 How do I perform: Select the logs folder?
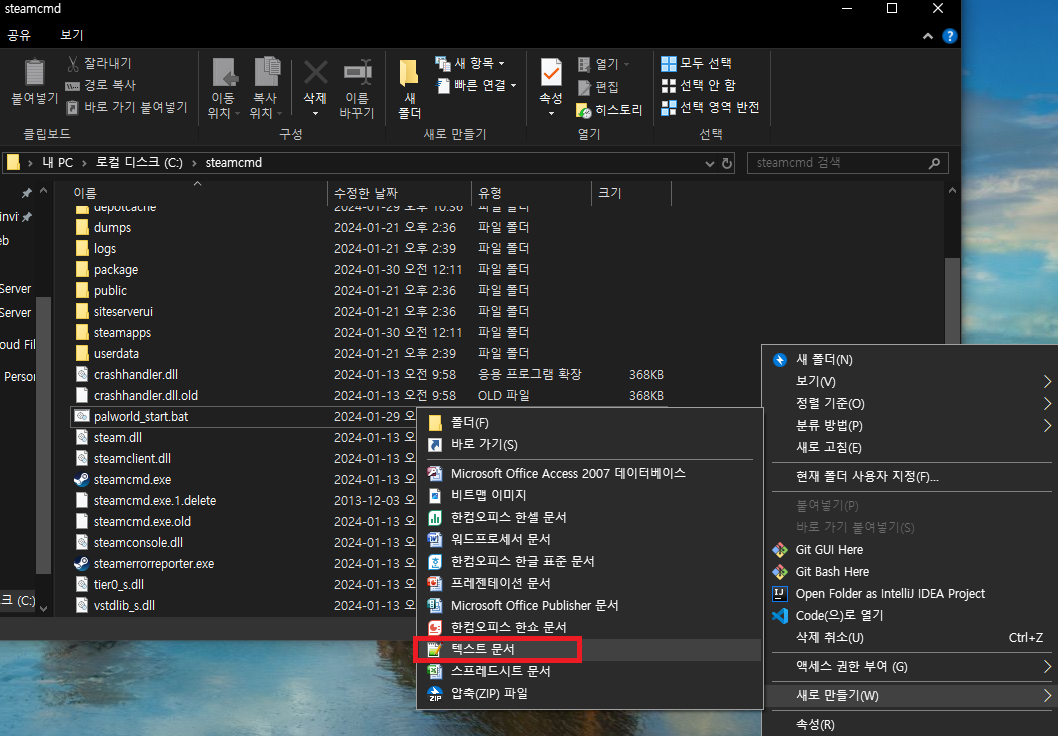pos(105,248)
